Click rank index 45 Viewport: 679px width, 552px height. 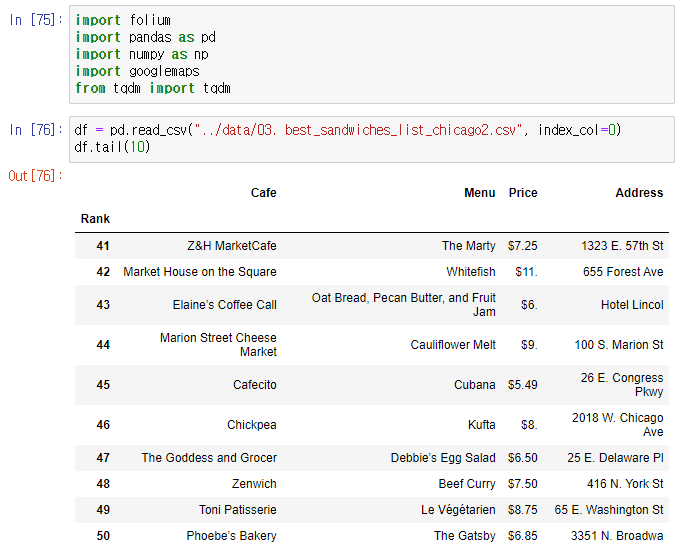103,385
